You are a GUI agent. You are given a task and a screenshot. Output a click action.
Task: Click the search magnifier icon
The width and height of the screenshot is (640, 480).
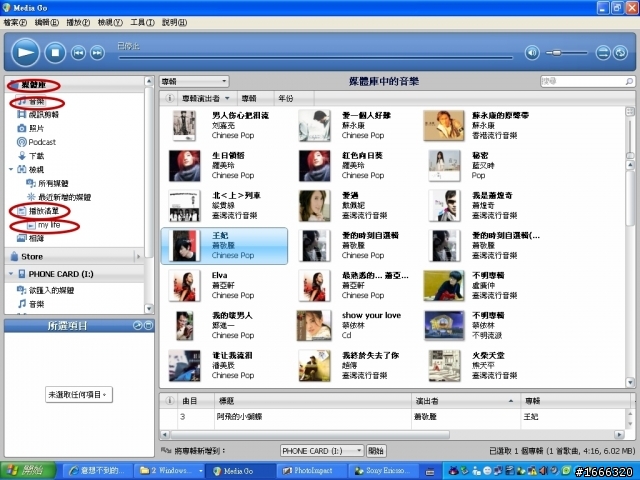[629, 82]
